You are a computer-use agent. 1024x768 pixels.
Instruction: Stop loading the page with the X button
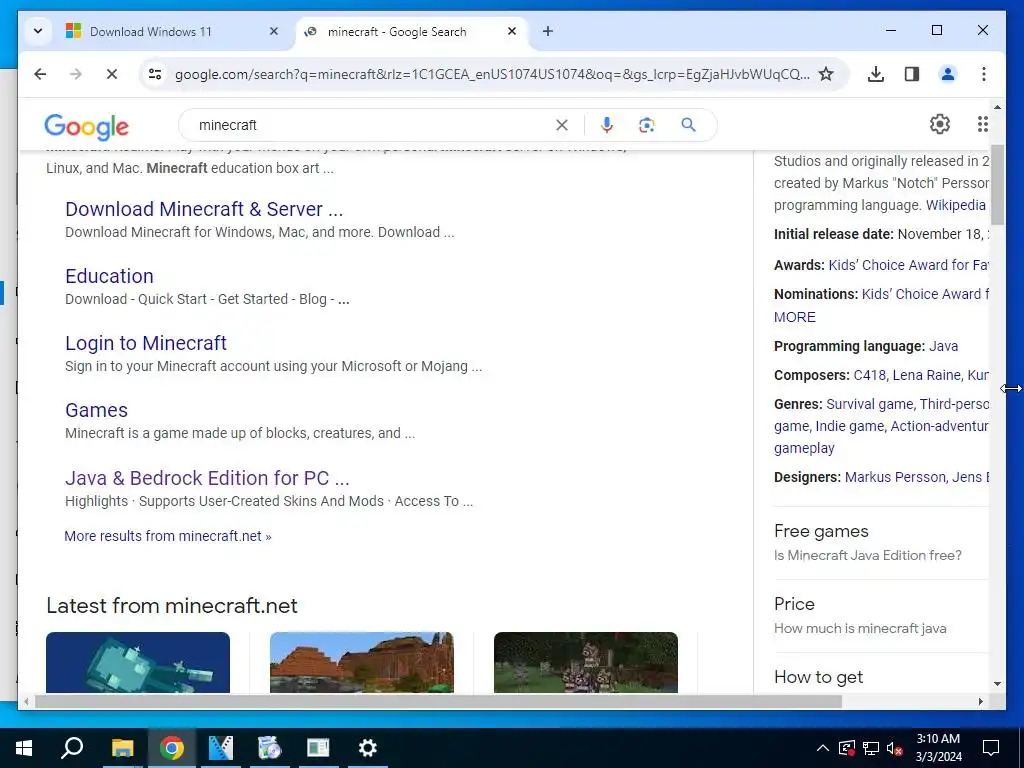click(x=112, y=74)
